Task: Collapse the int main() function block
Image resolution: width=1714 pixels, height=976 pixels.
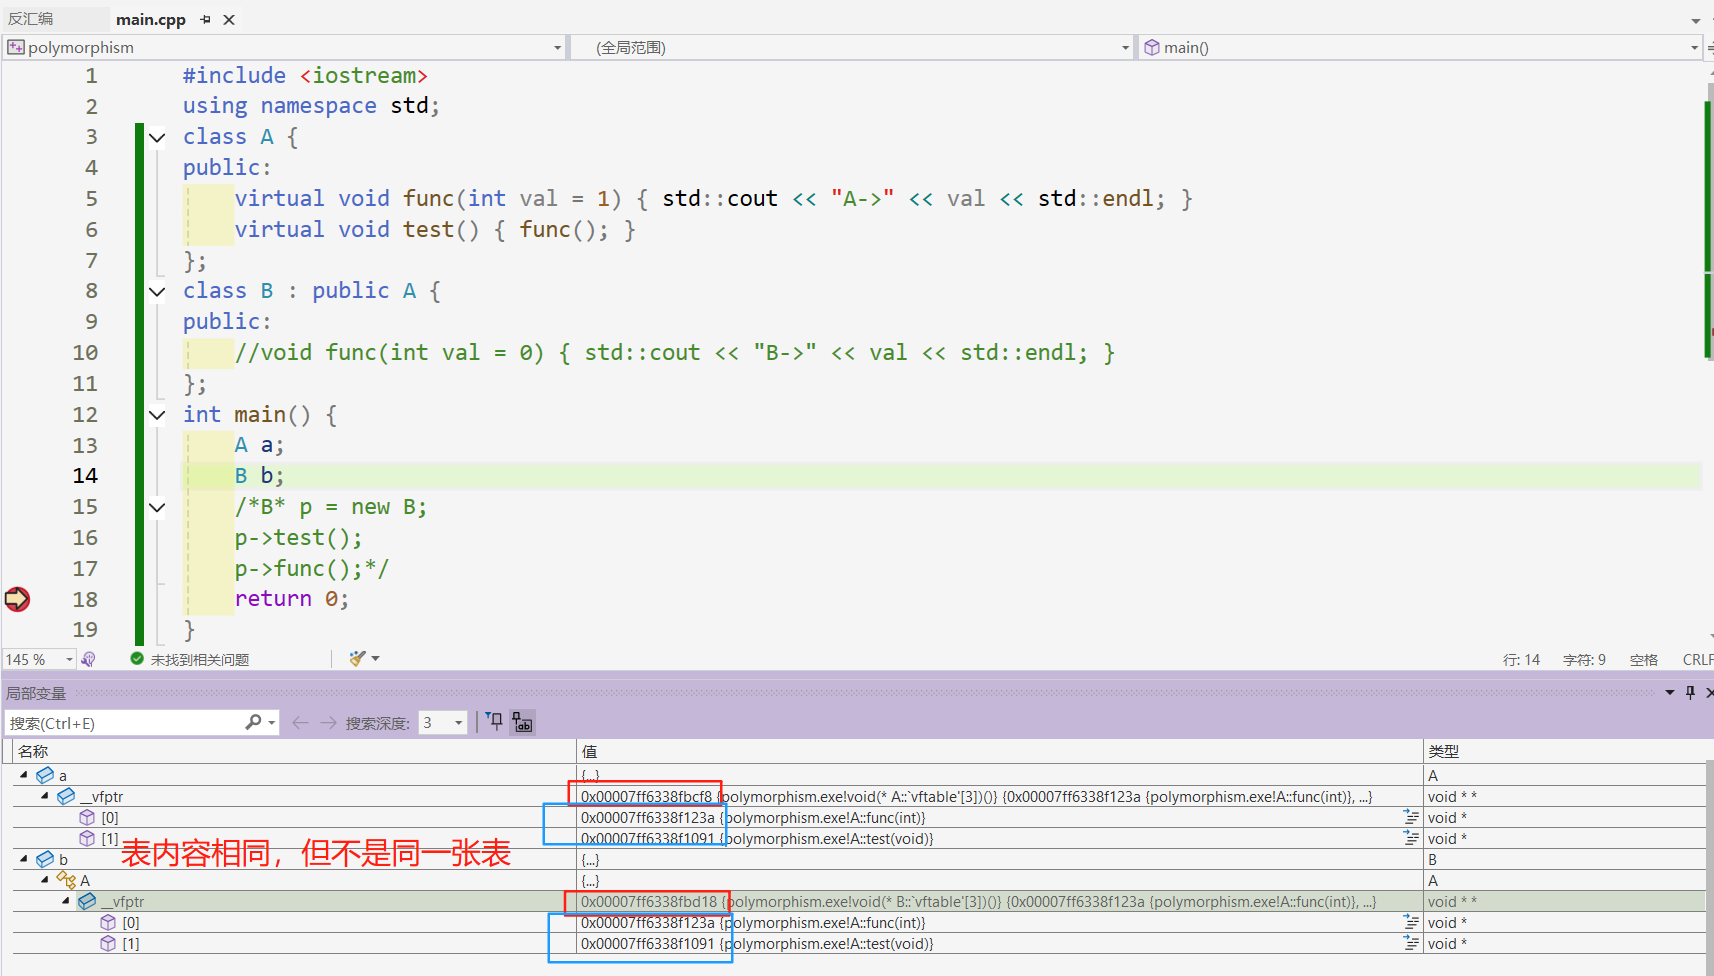Action: coord(157,415)
